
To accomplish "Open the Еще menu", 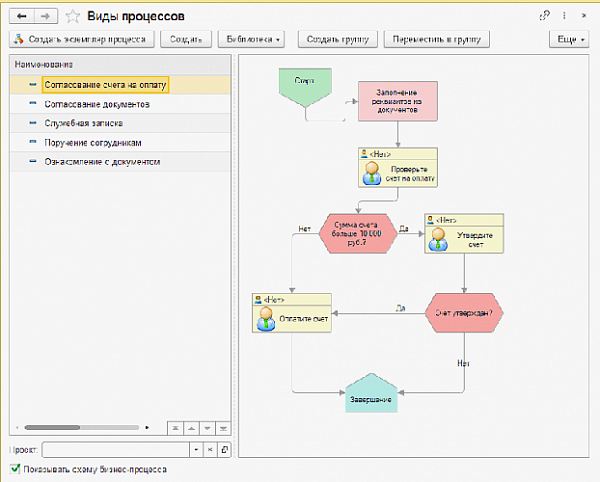I will click(x=569, y=39).
